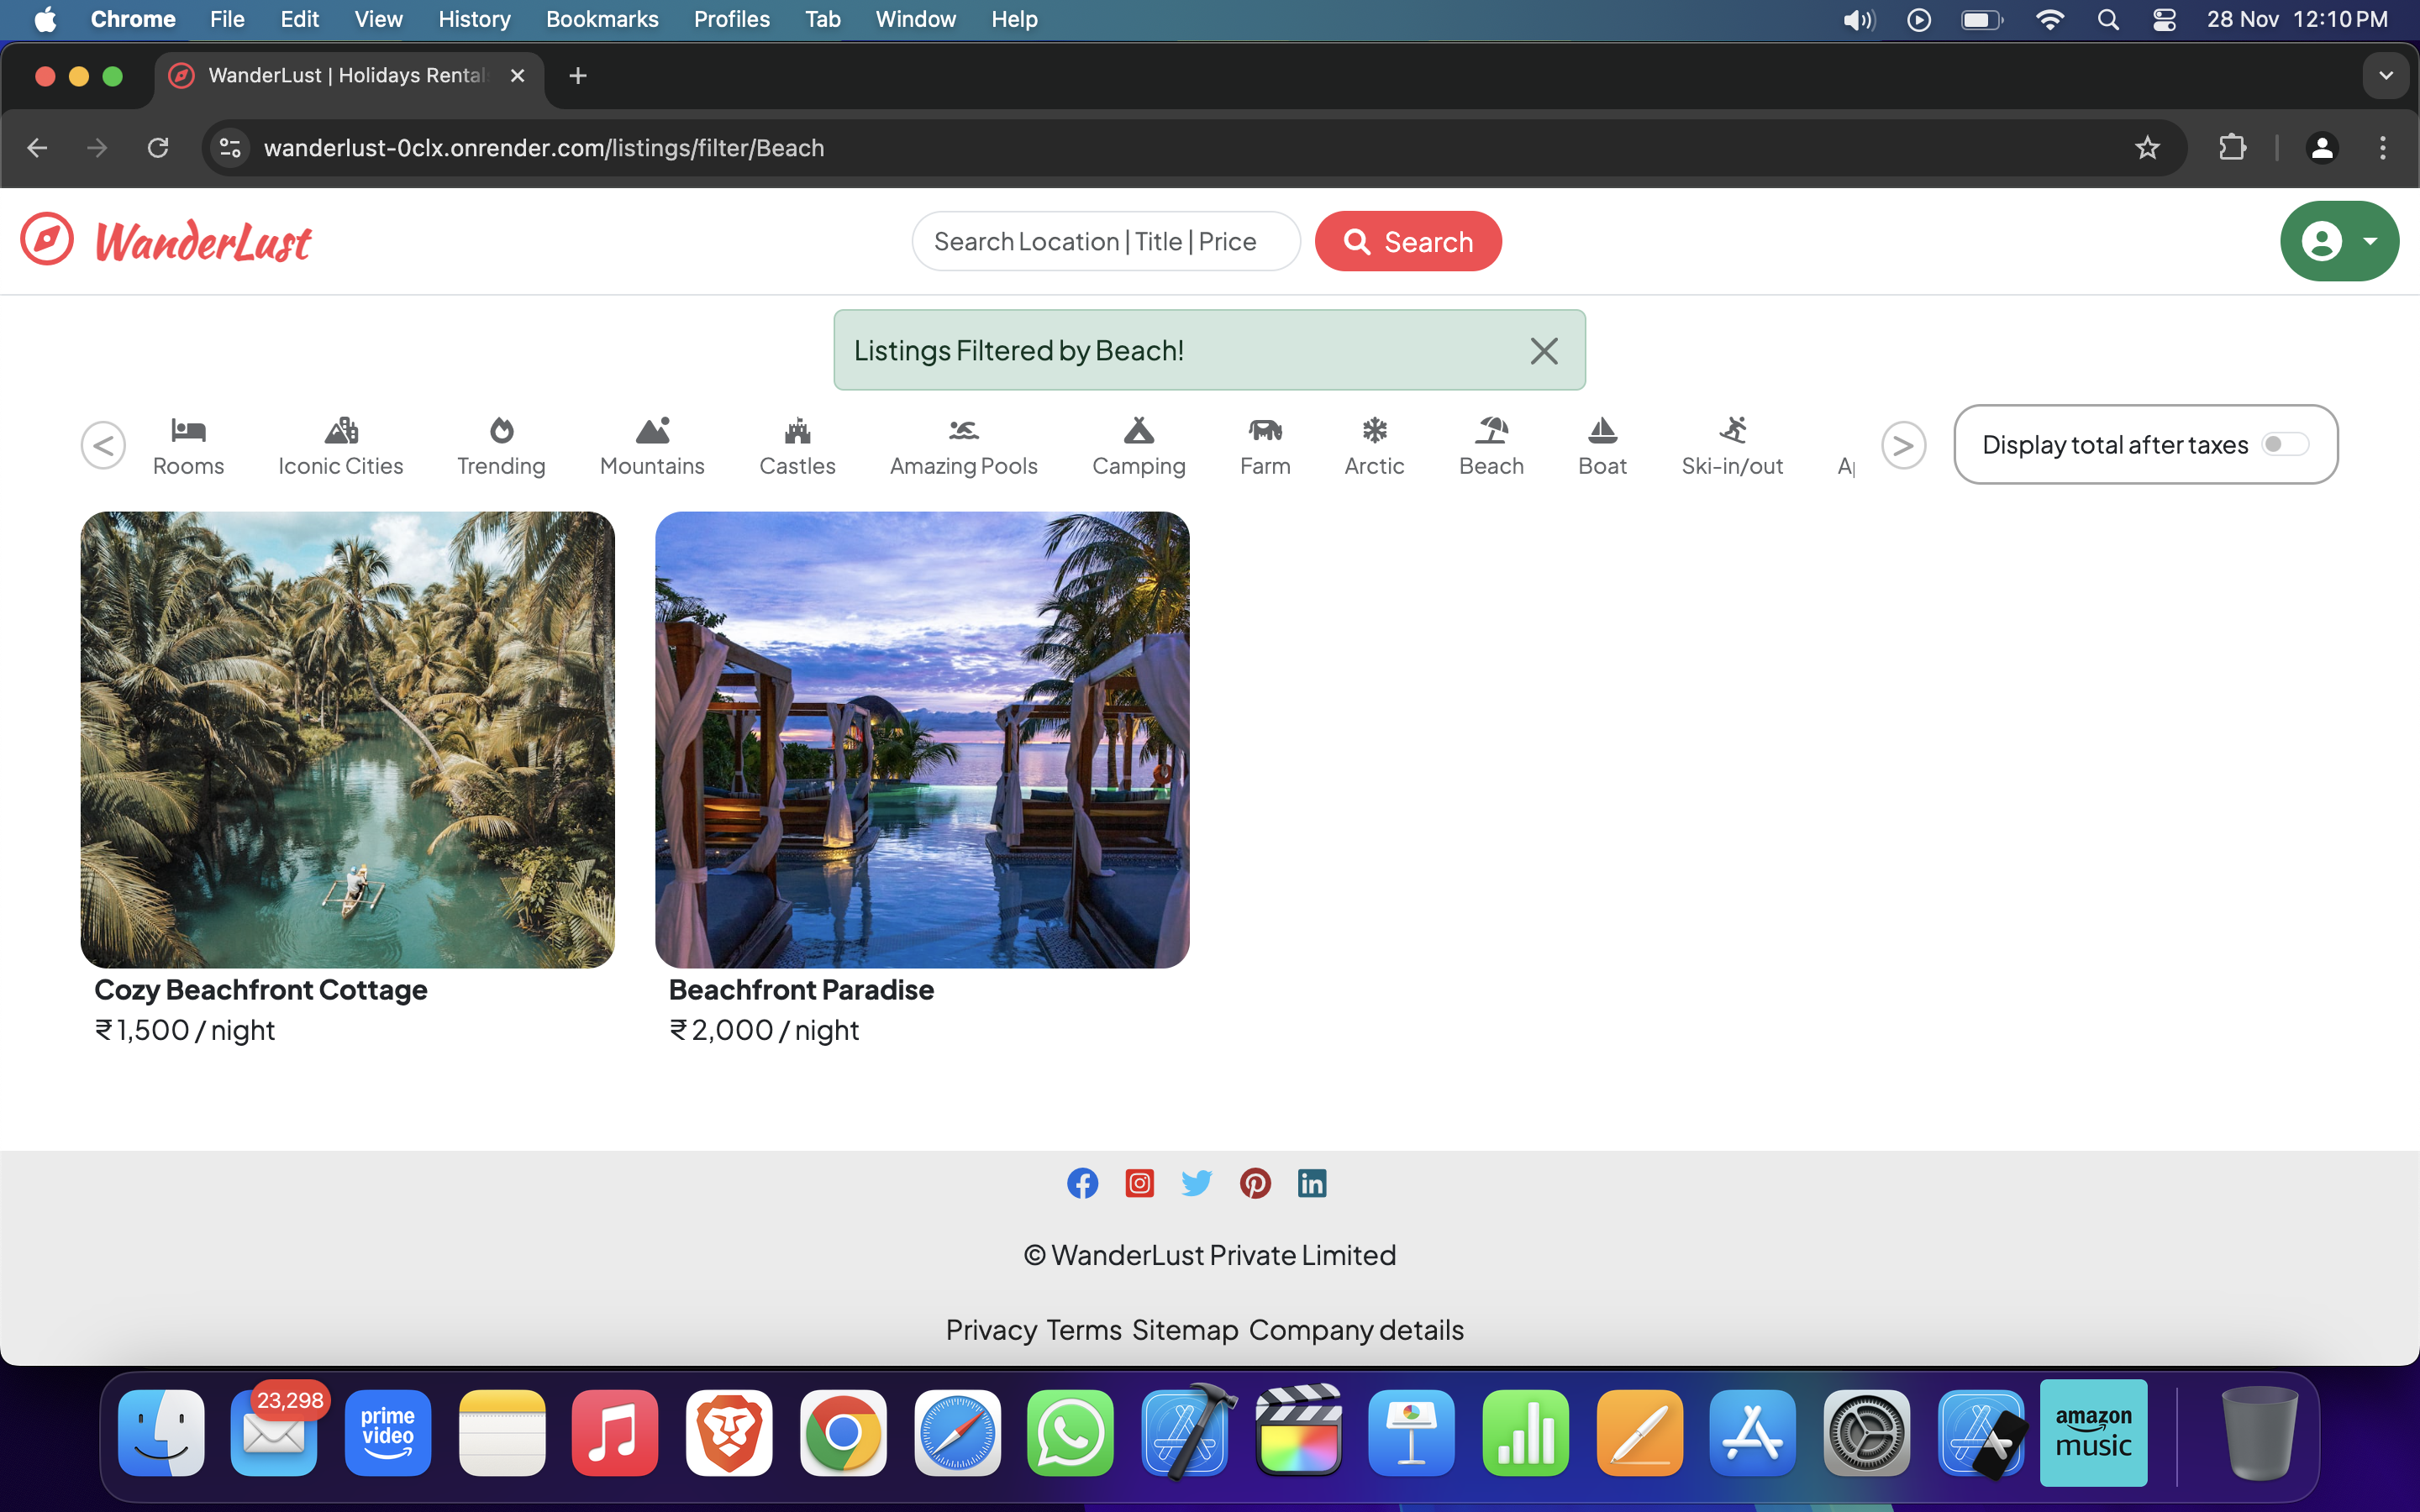Image resolution: width=2420 pixels, height=1512 pixels.
Task: Open the Pinterest footer icon
Action: 1255,1183
